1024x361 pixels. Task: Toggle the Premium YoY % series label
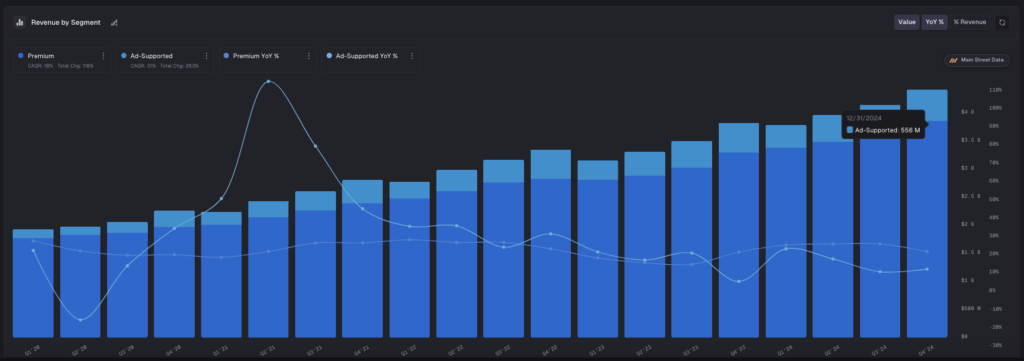[256, 56]
